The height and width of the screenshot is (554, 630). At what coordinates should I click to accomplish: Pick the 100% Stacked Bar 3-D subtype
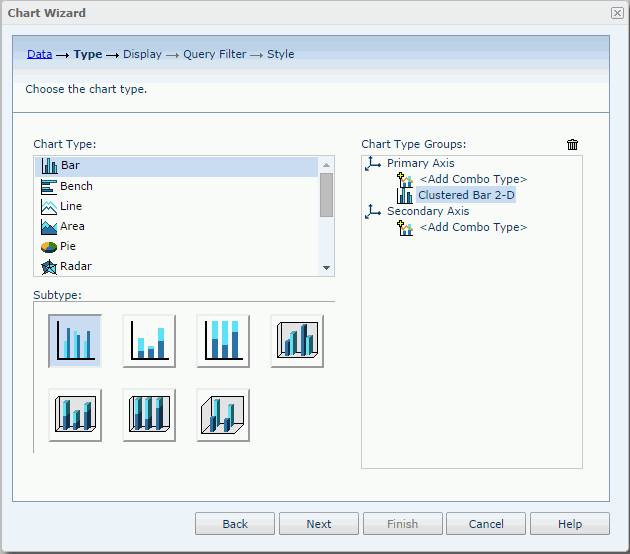pyautogui.click(x=149, y=415)
